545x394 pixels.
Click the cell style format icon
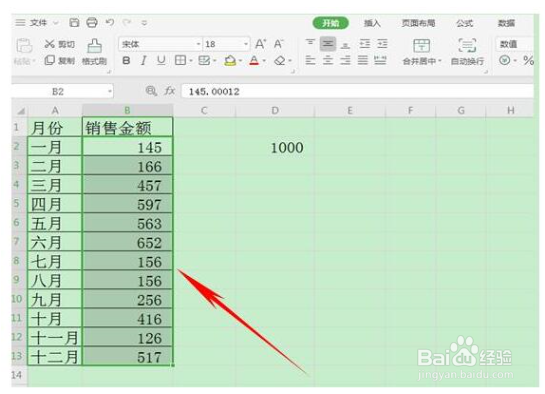tap(204, 61)
